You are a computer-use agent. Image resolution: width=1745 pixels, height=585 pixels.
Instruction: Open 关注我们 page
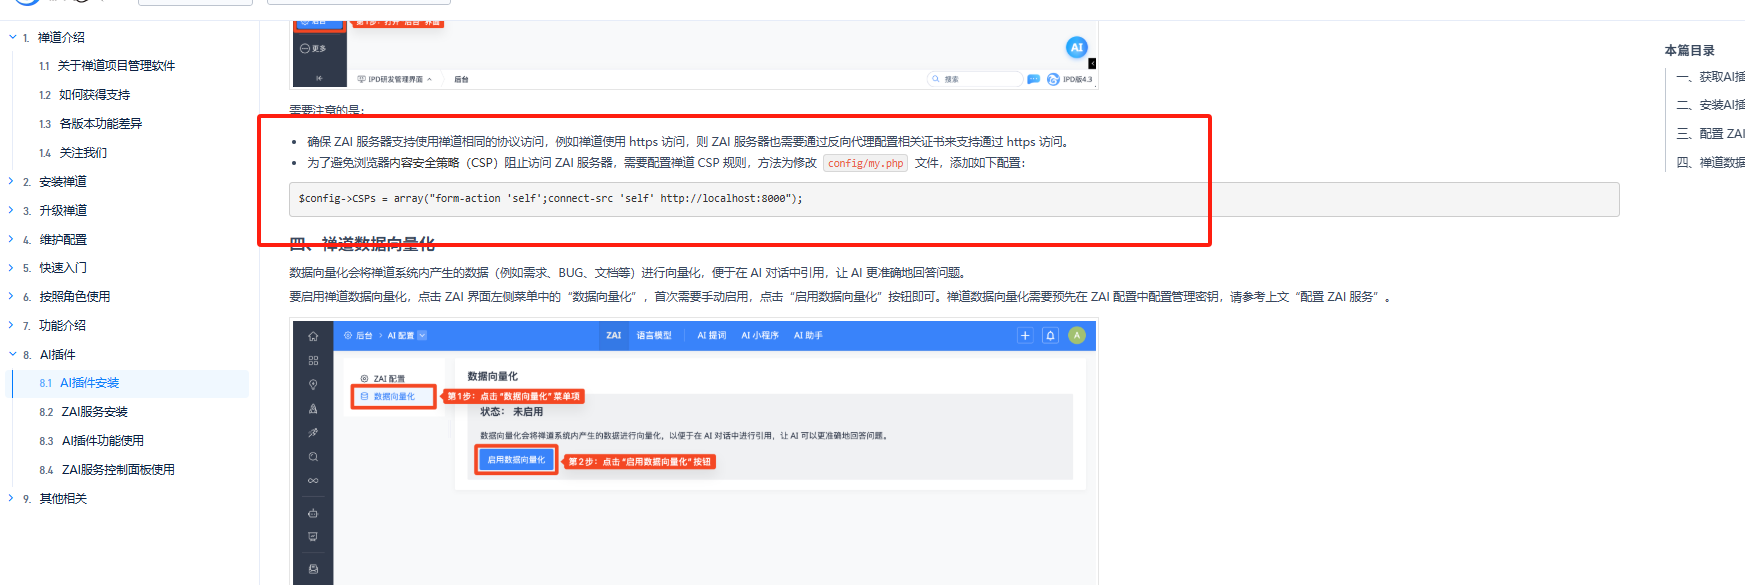[83, 153]
